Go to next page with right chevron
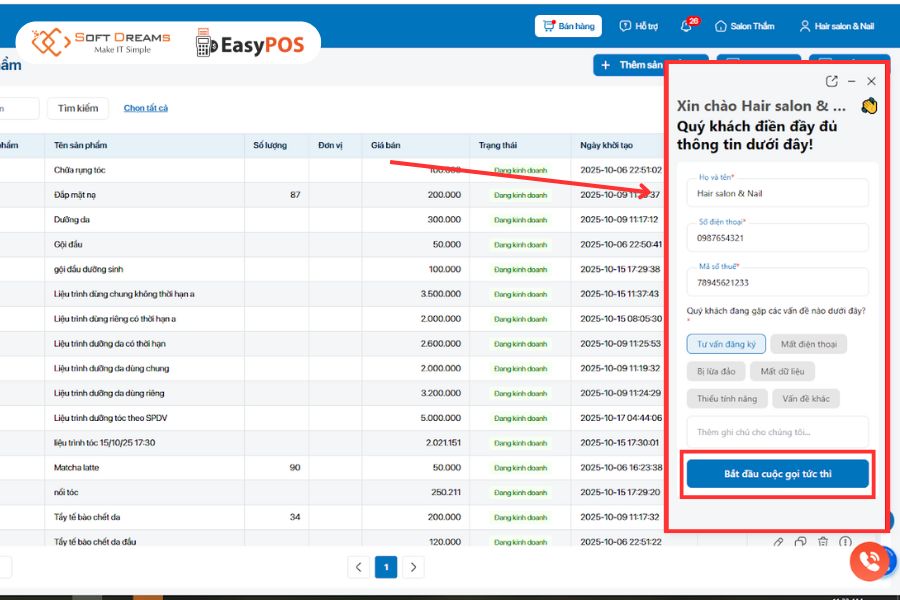The image size is (900, 600). point(412,567)
